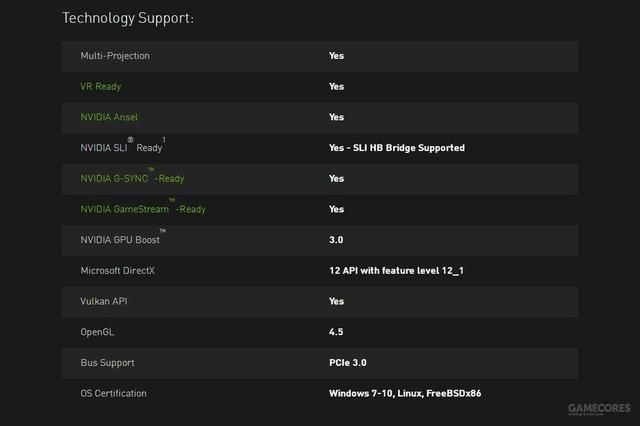This screenshot has width=640, height=426.
Task: Click the Microsoft DirectX row label
Action: tap(118, 271)
